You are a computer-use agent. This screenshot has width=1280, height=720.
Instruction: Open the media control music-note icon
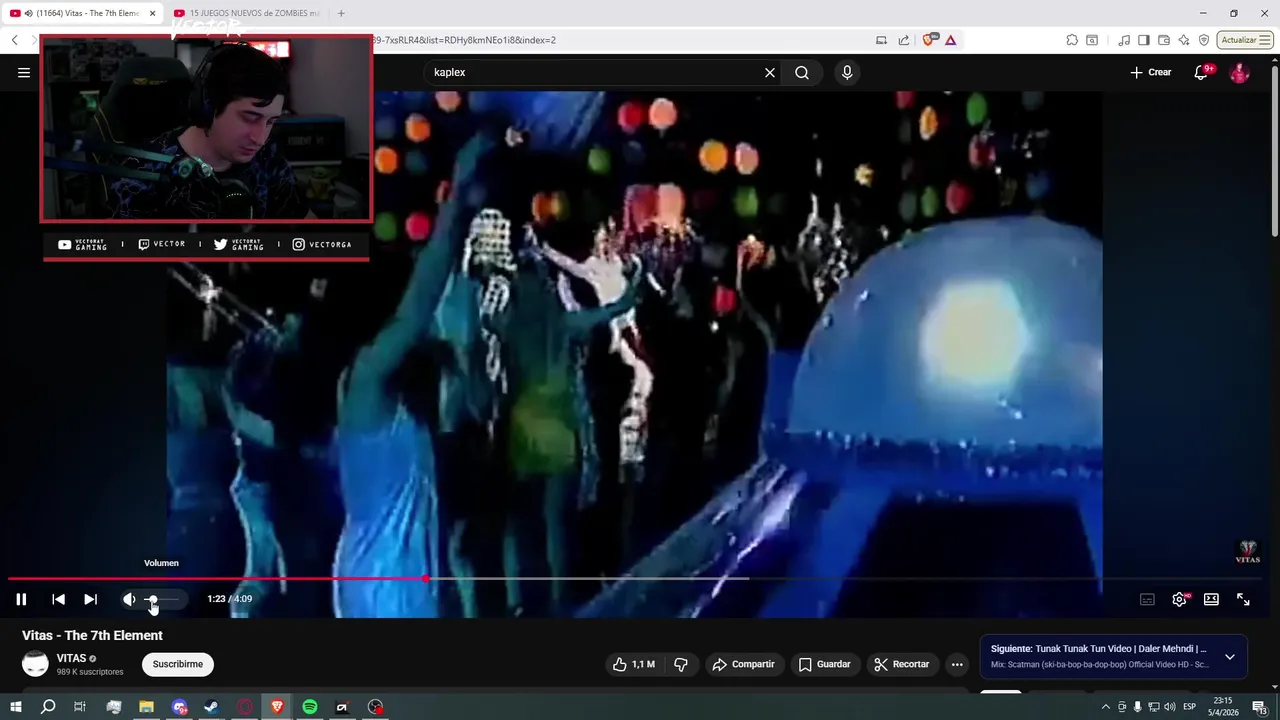(1125, 40)
